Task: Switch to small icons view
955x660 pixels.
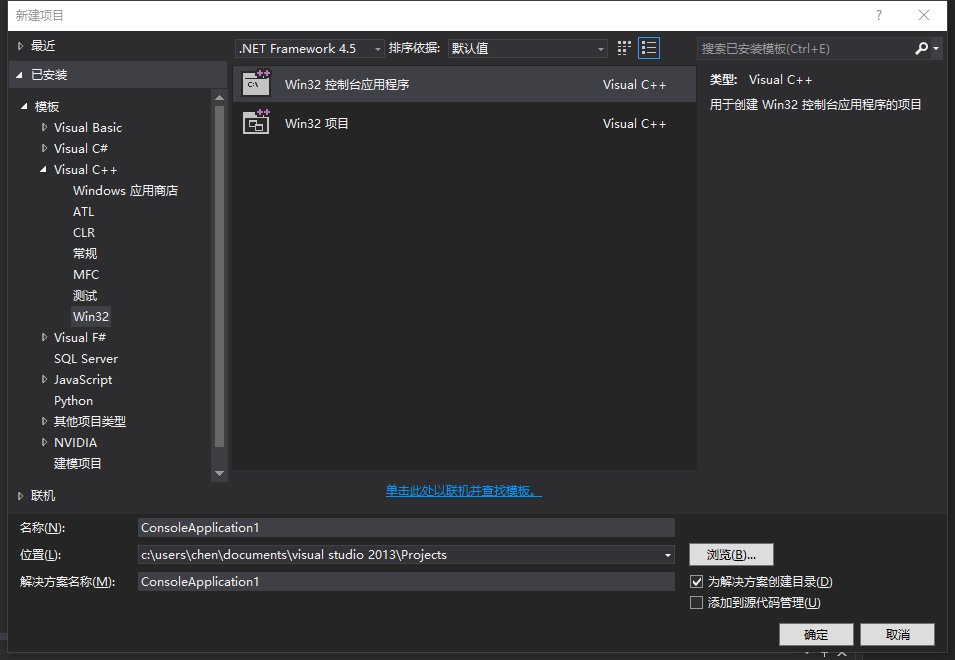Action: pyautogui.click(x=624, y=48)
